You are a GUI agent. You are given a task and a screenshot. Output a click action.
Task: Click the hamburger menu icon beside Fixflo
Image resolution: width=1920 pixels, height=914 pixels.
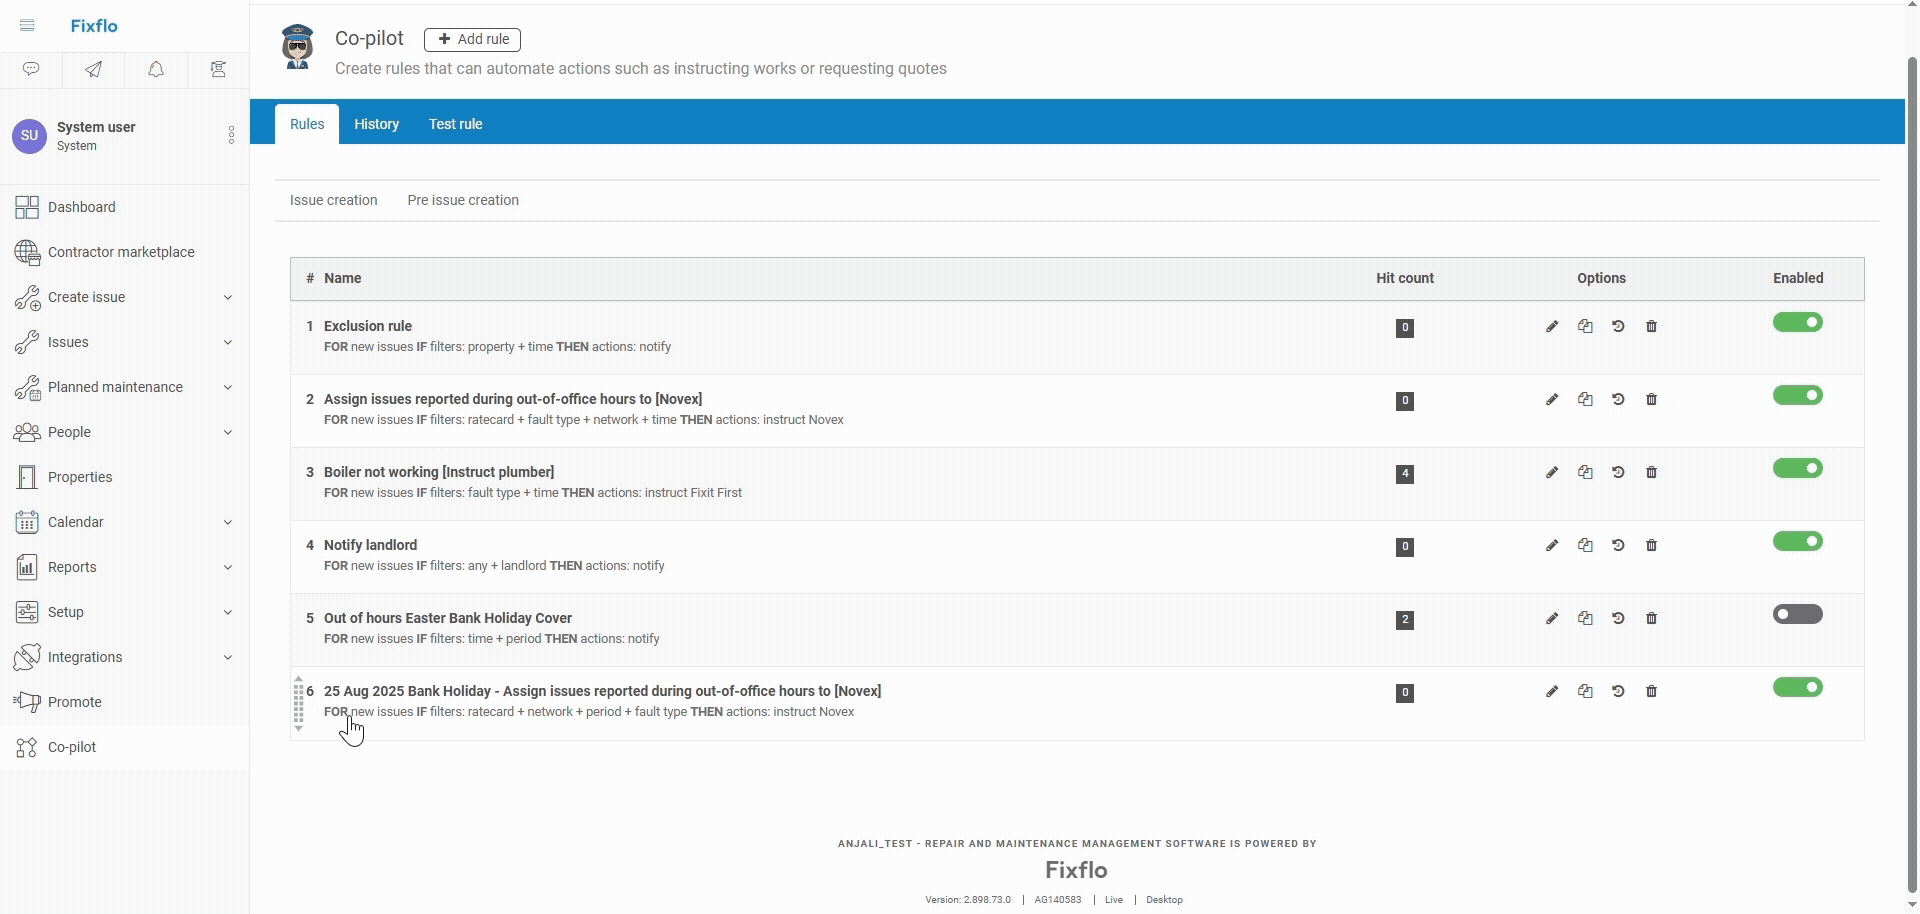point(27,26)
